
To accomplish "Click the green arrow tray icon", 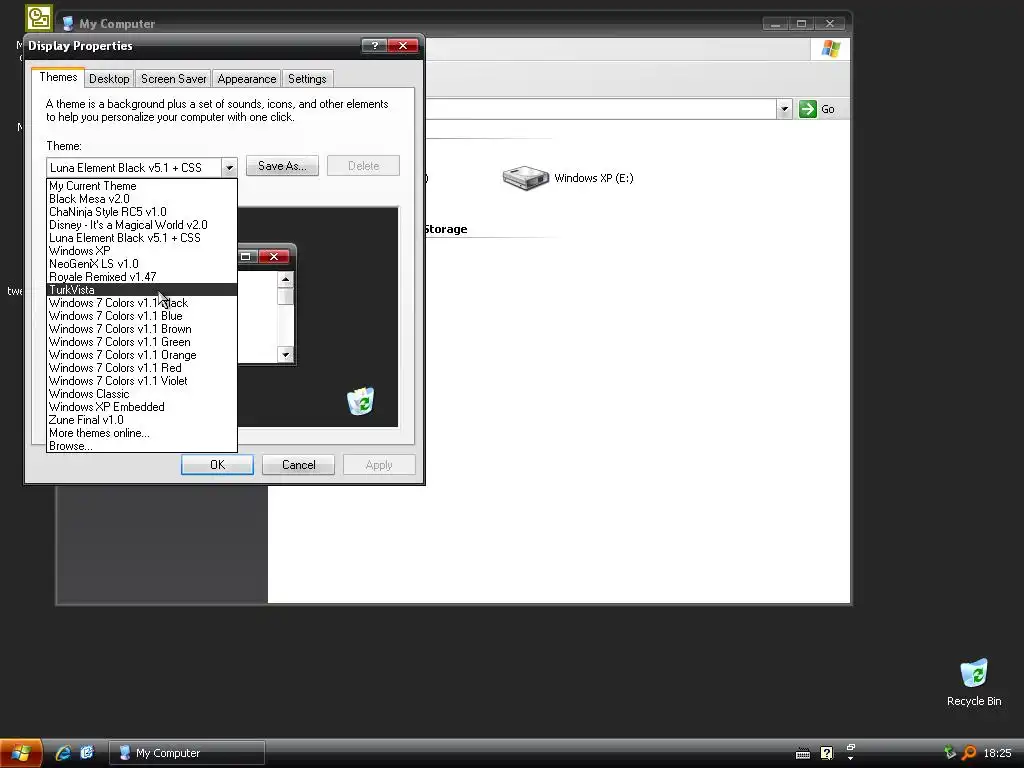I will [x=950, y=753].
